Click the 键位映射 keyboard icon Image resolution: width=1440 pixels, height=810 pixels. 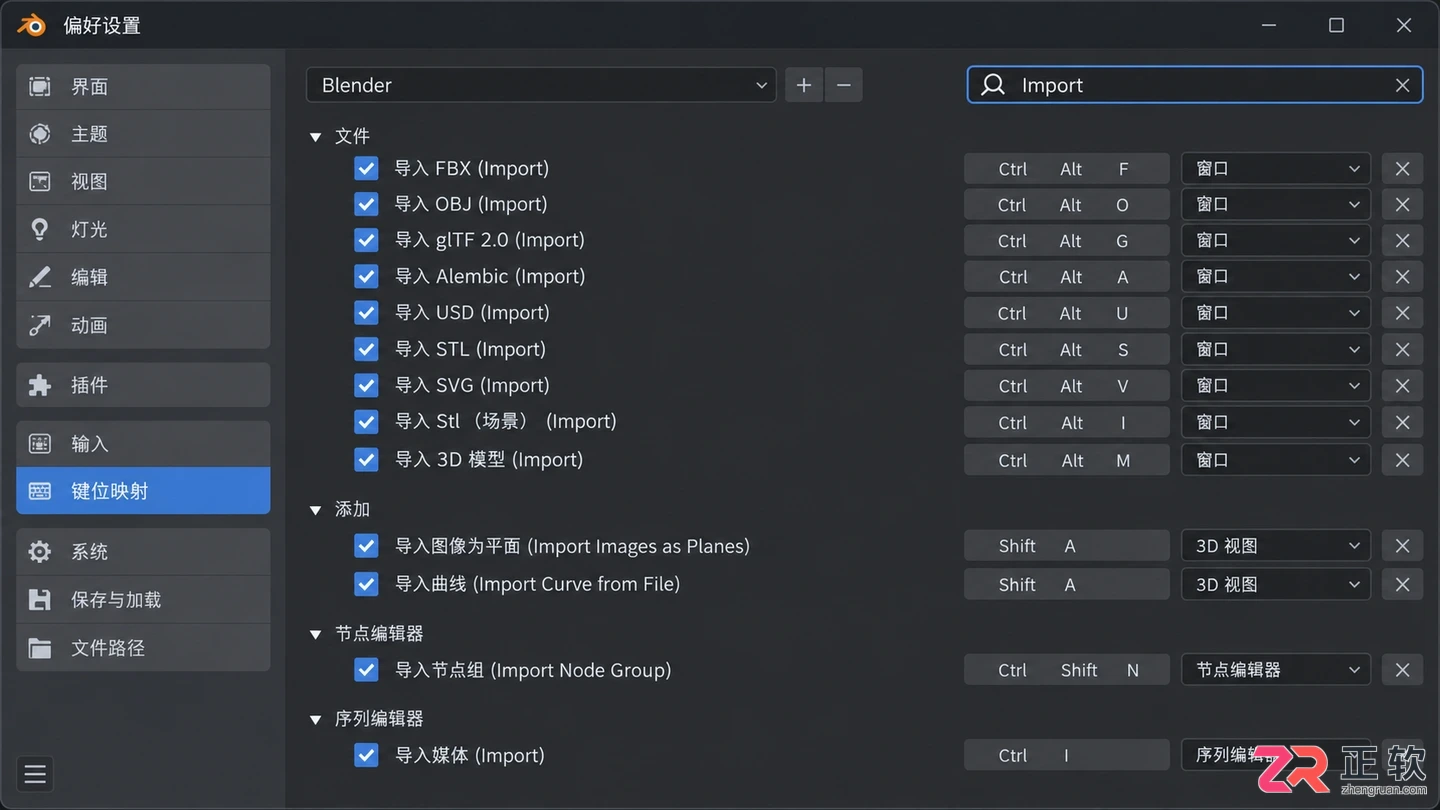(x=40, y=491)
